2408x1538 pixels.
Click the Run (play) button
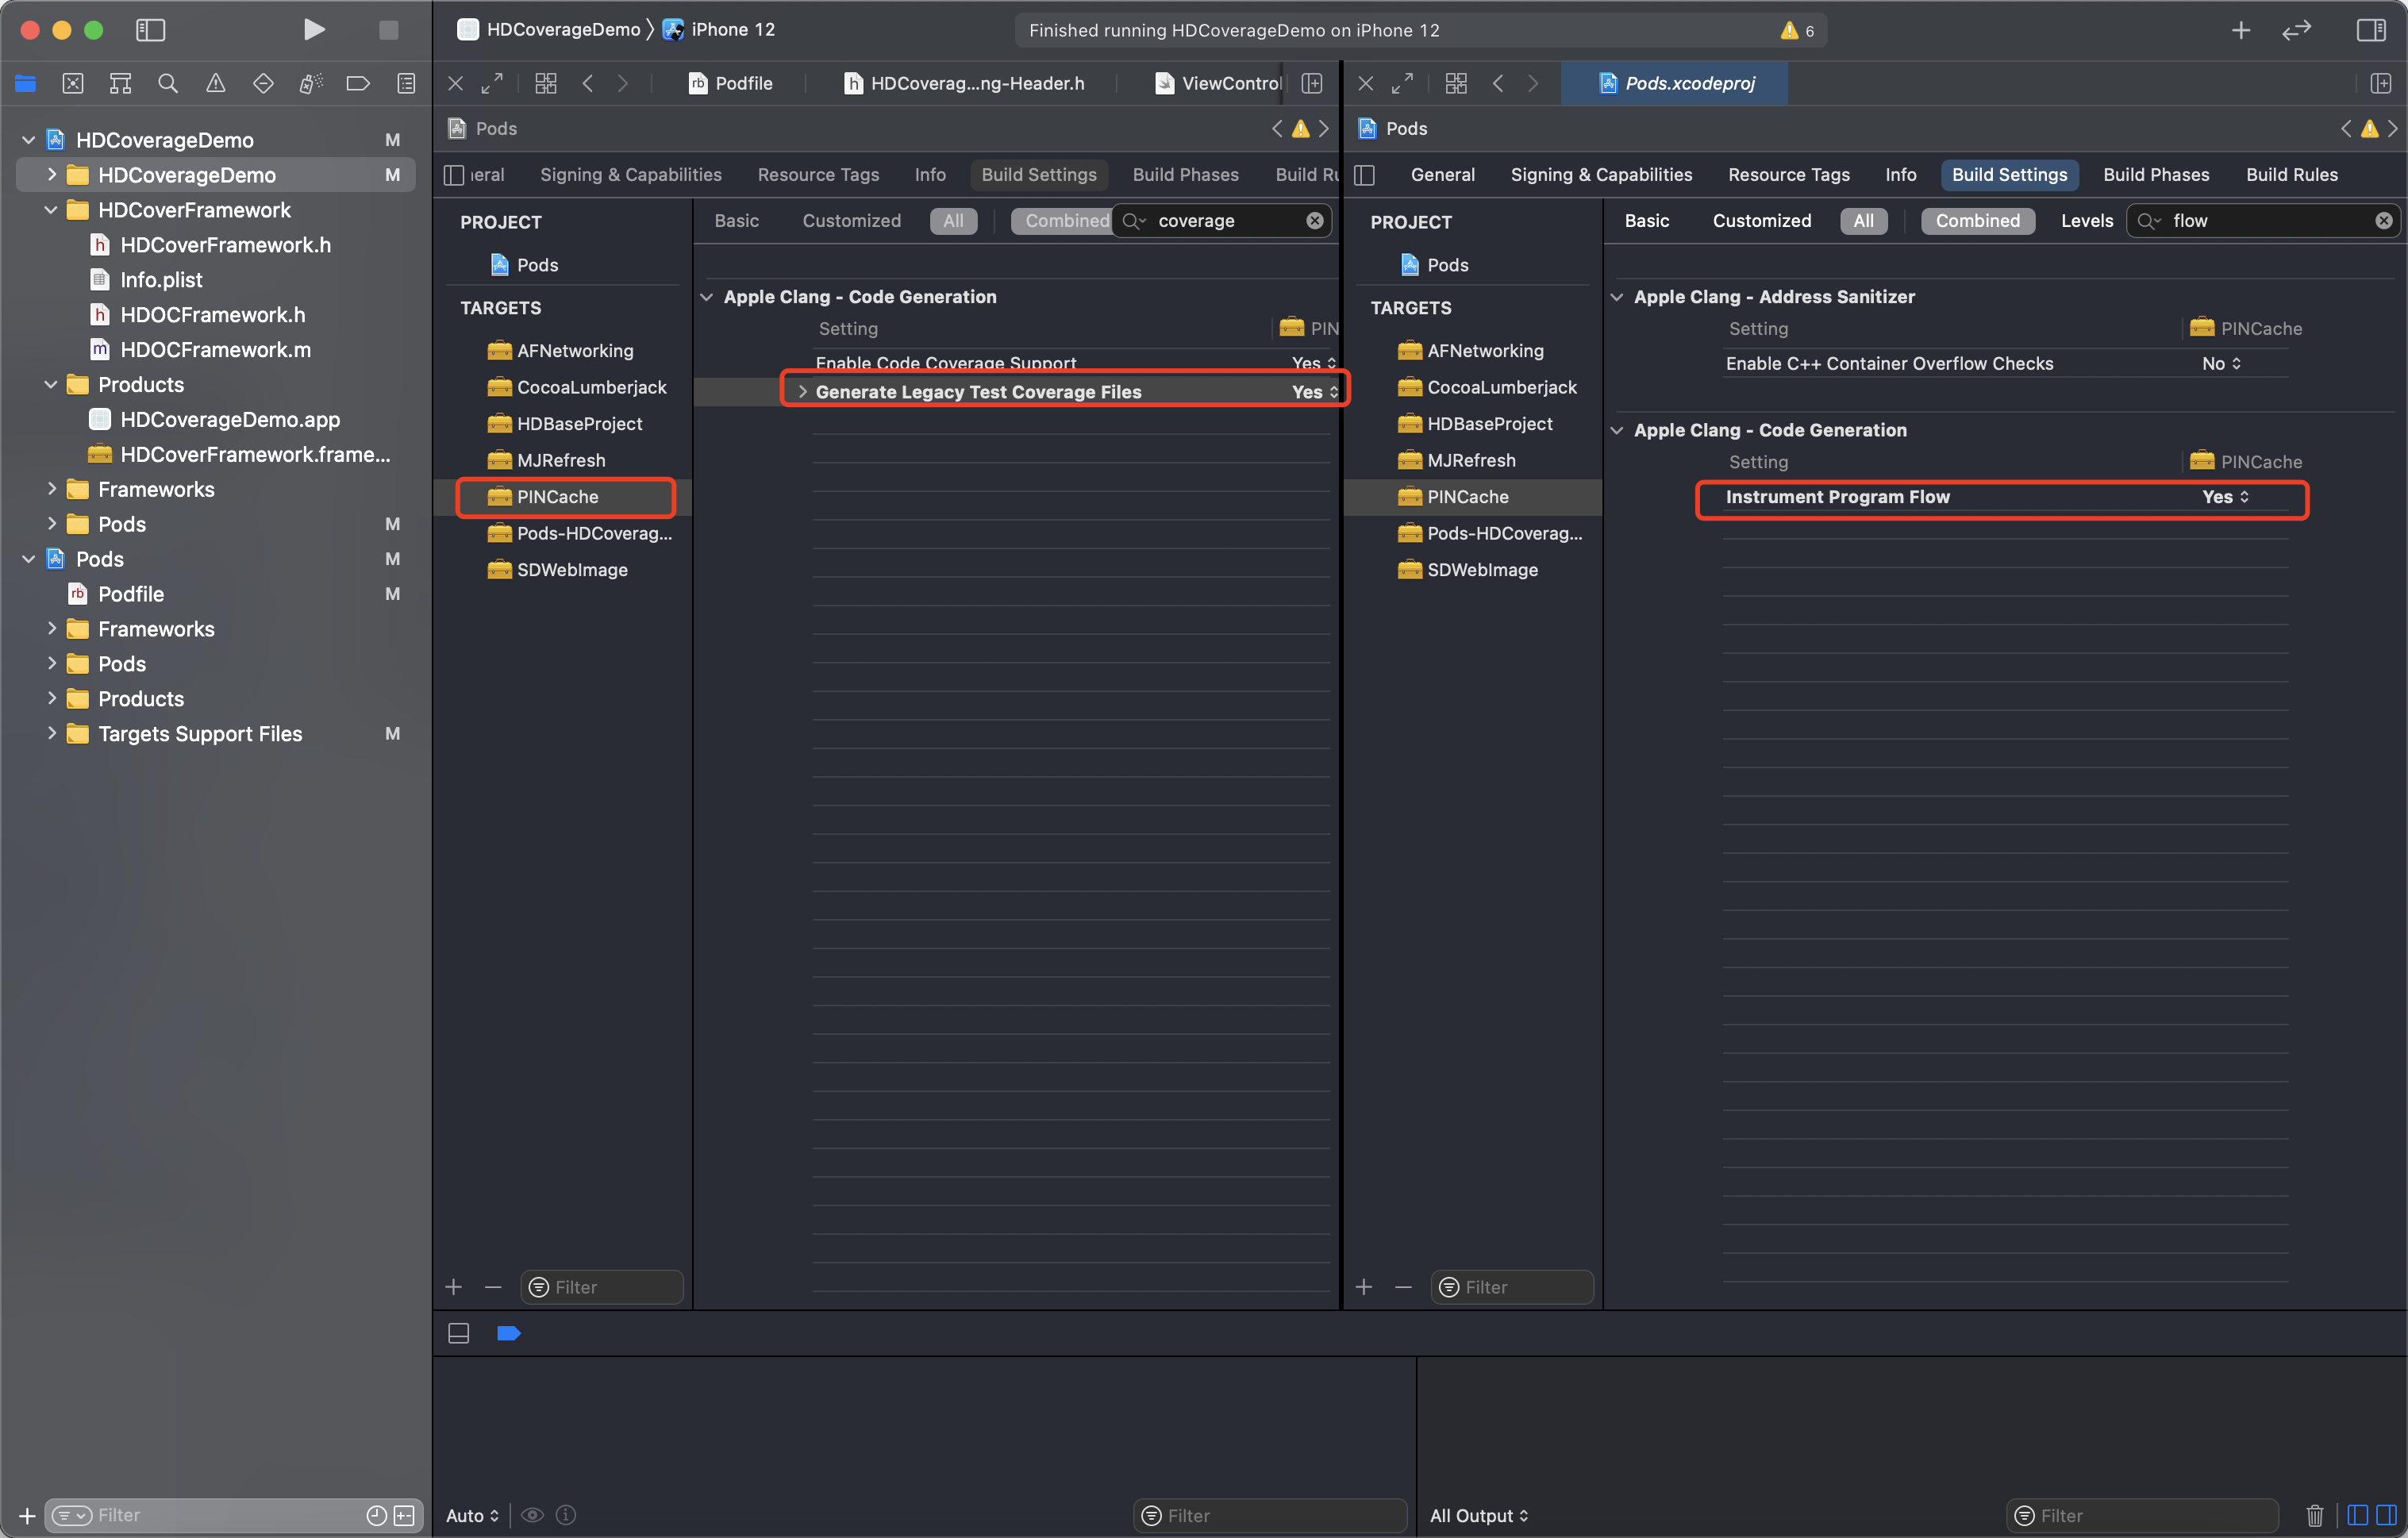point(313,30)
